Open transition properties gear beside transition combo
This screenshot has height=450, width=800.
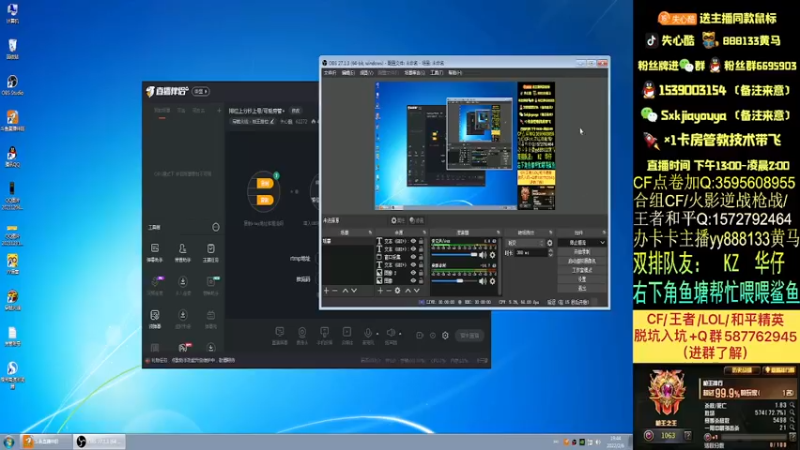point(549,243)
